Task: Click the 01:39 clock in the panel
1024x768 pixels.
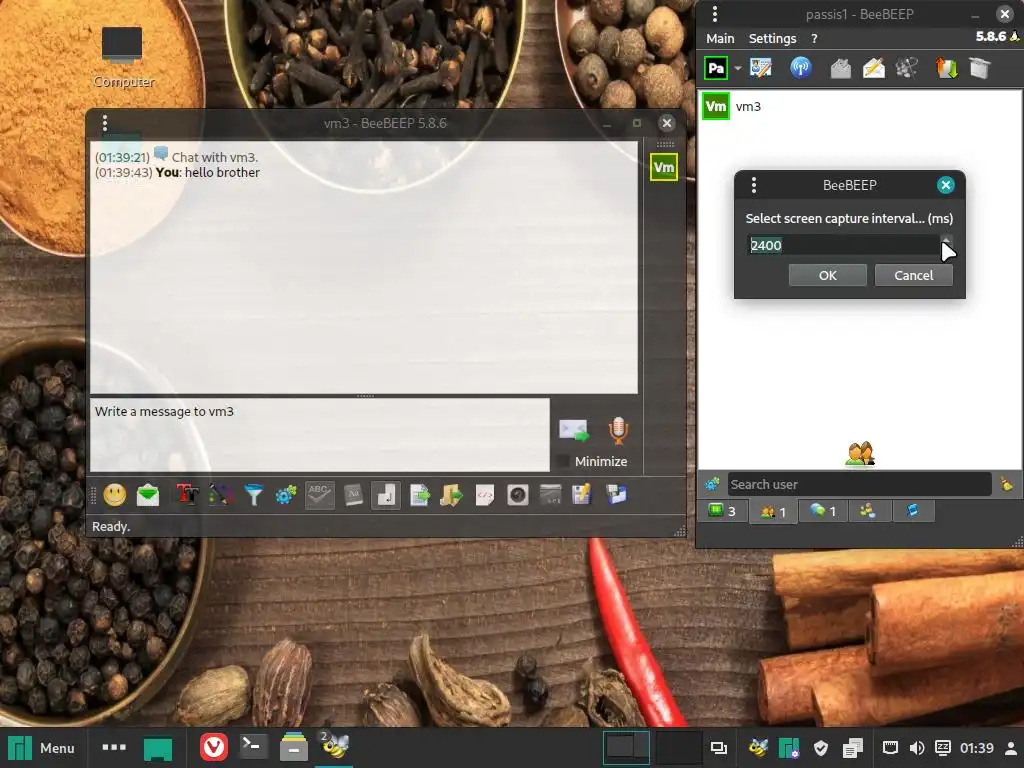Action: 976,748
